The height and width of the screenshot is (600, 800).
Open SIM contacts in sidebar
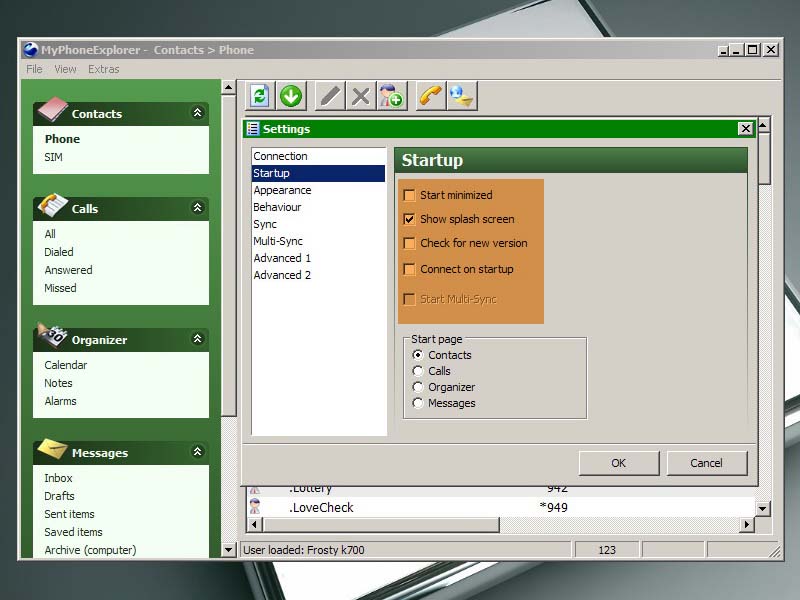(x=53, y=157)
